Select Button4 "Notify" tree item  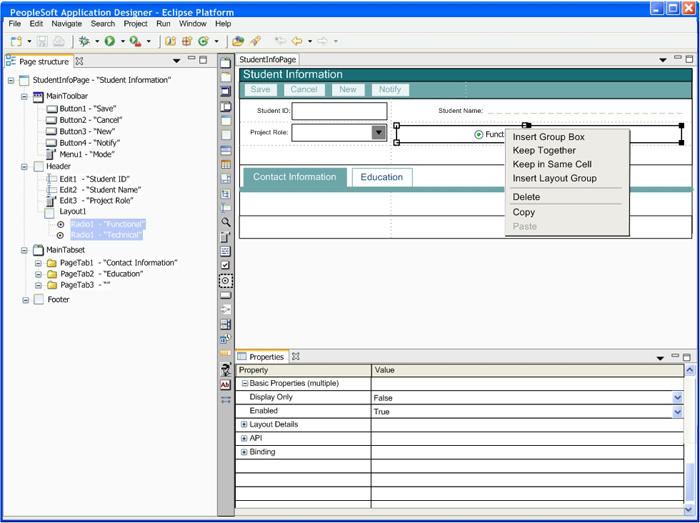pos(90,143)
